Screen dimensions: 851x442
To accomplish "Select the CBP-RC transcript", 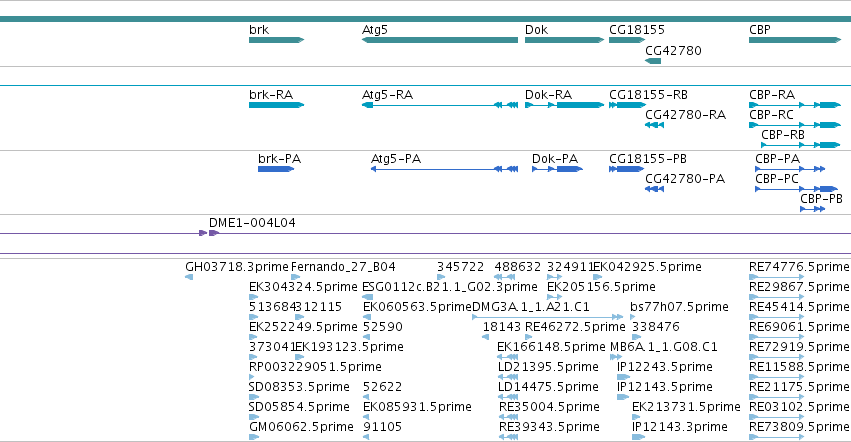I will (795, 125).
